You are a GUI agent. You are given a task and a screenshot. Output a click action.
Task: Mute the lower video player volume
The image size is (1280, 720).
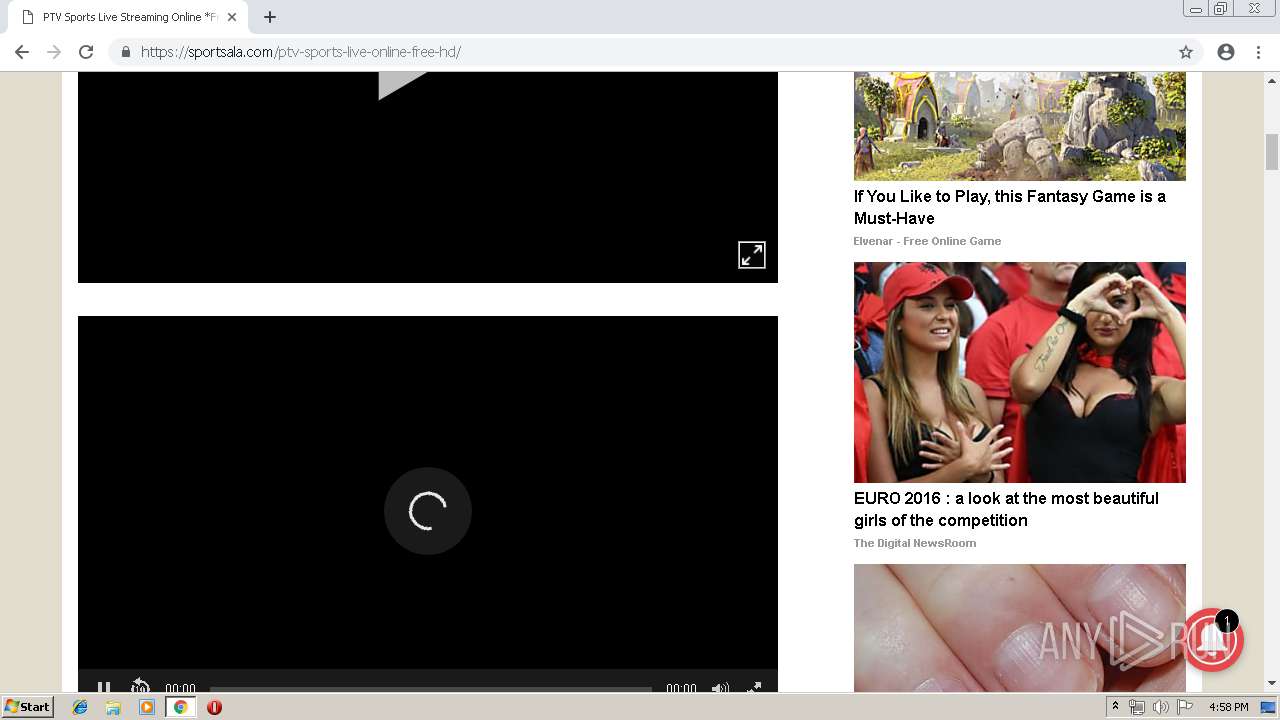pyautogui.click(x=720, y=688)
